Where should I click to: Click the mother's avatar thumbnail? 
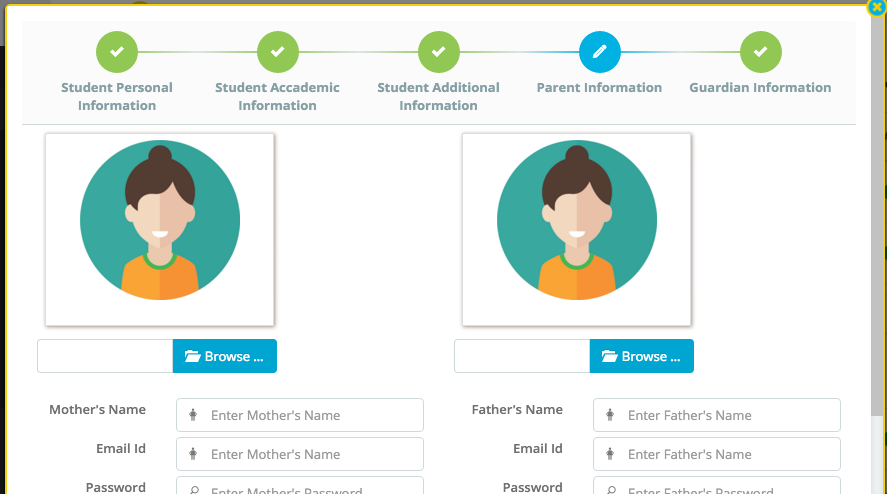pyautogui.click(x=160, y=230)
